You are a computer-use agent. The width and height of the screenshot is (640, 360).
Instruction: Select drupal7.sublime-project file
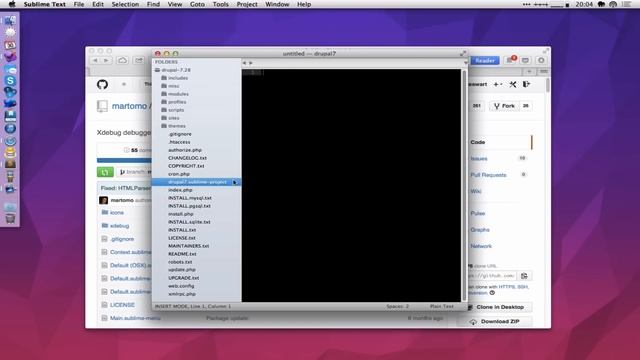[197, 182]
